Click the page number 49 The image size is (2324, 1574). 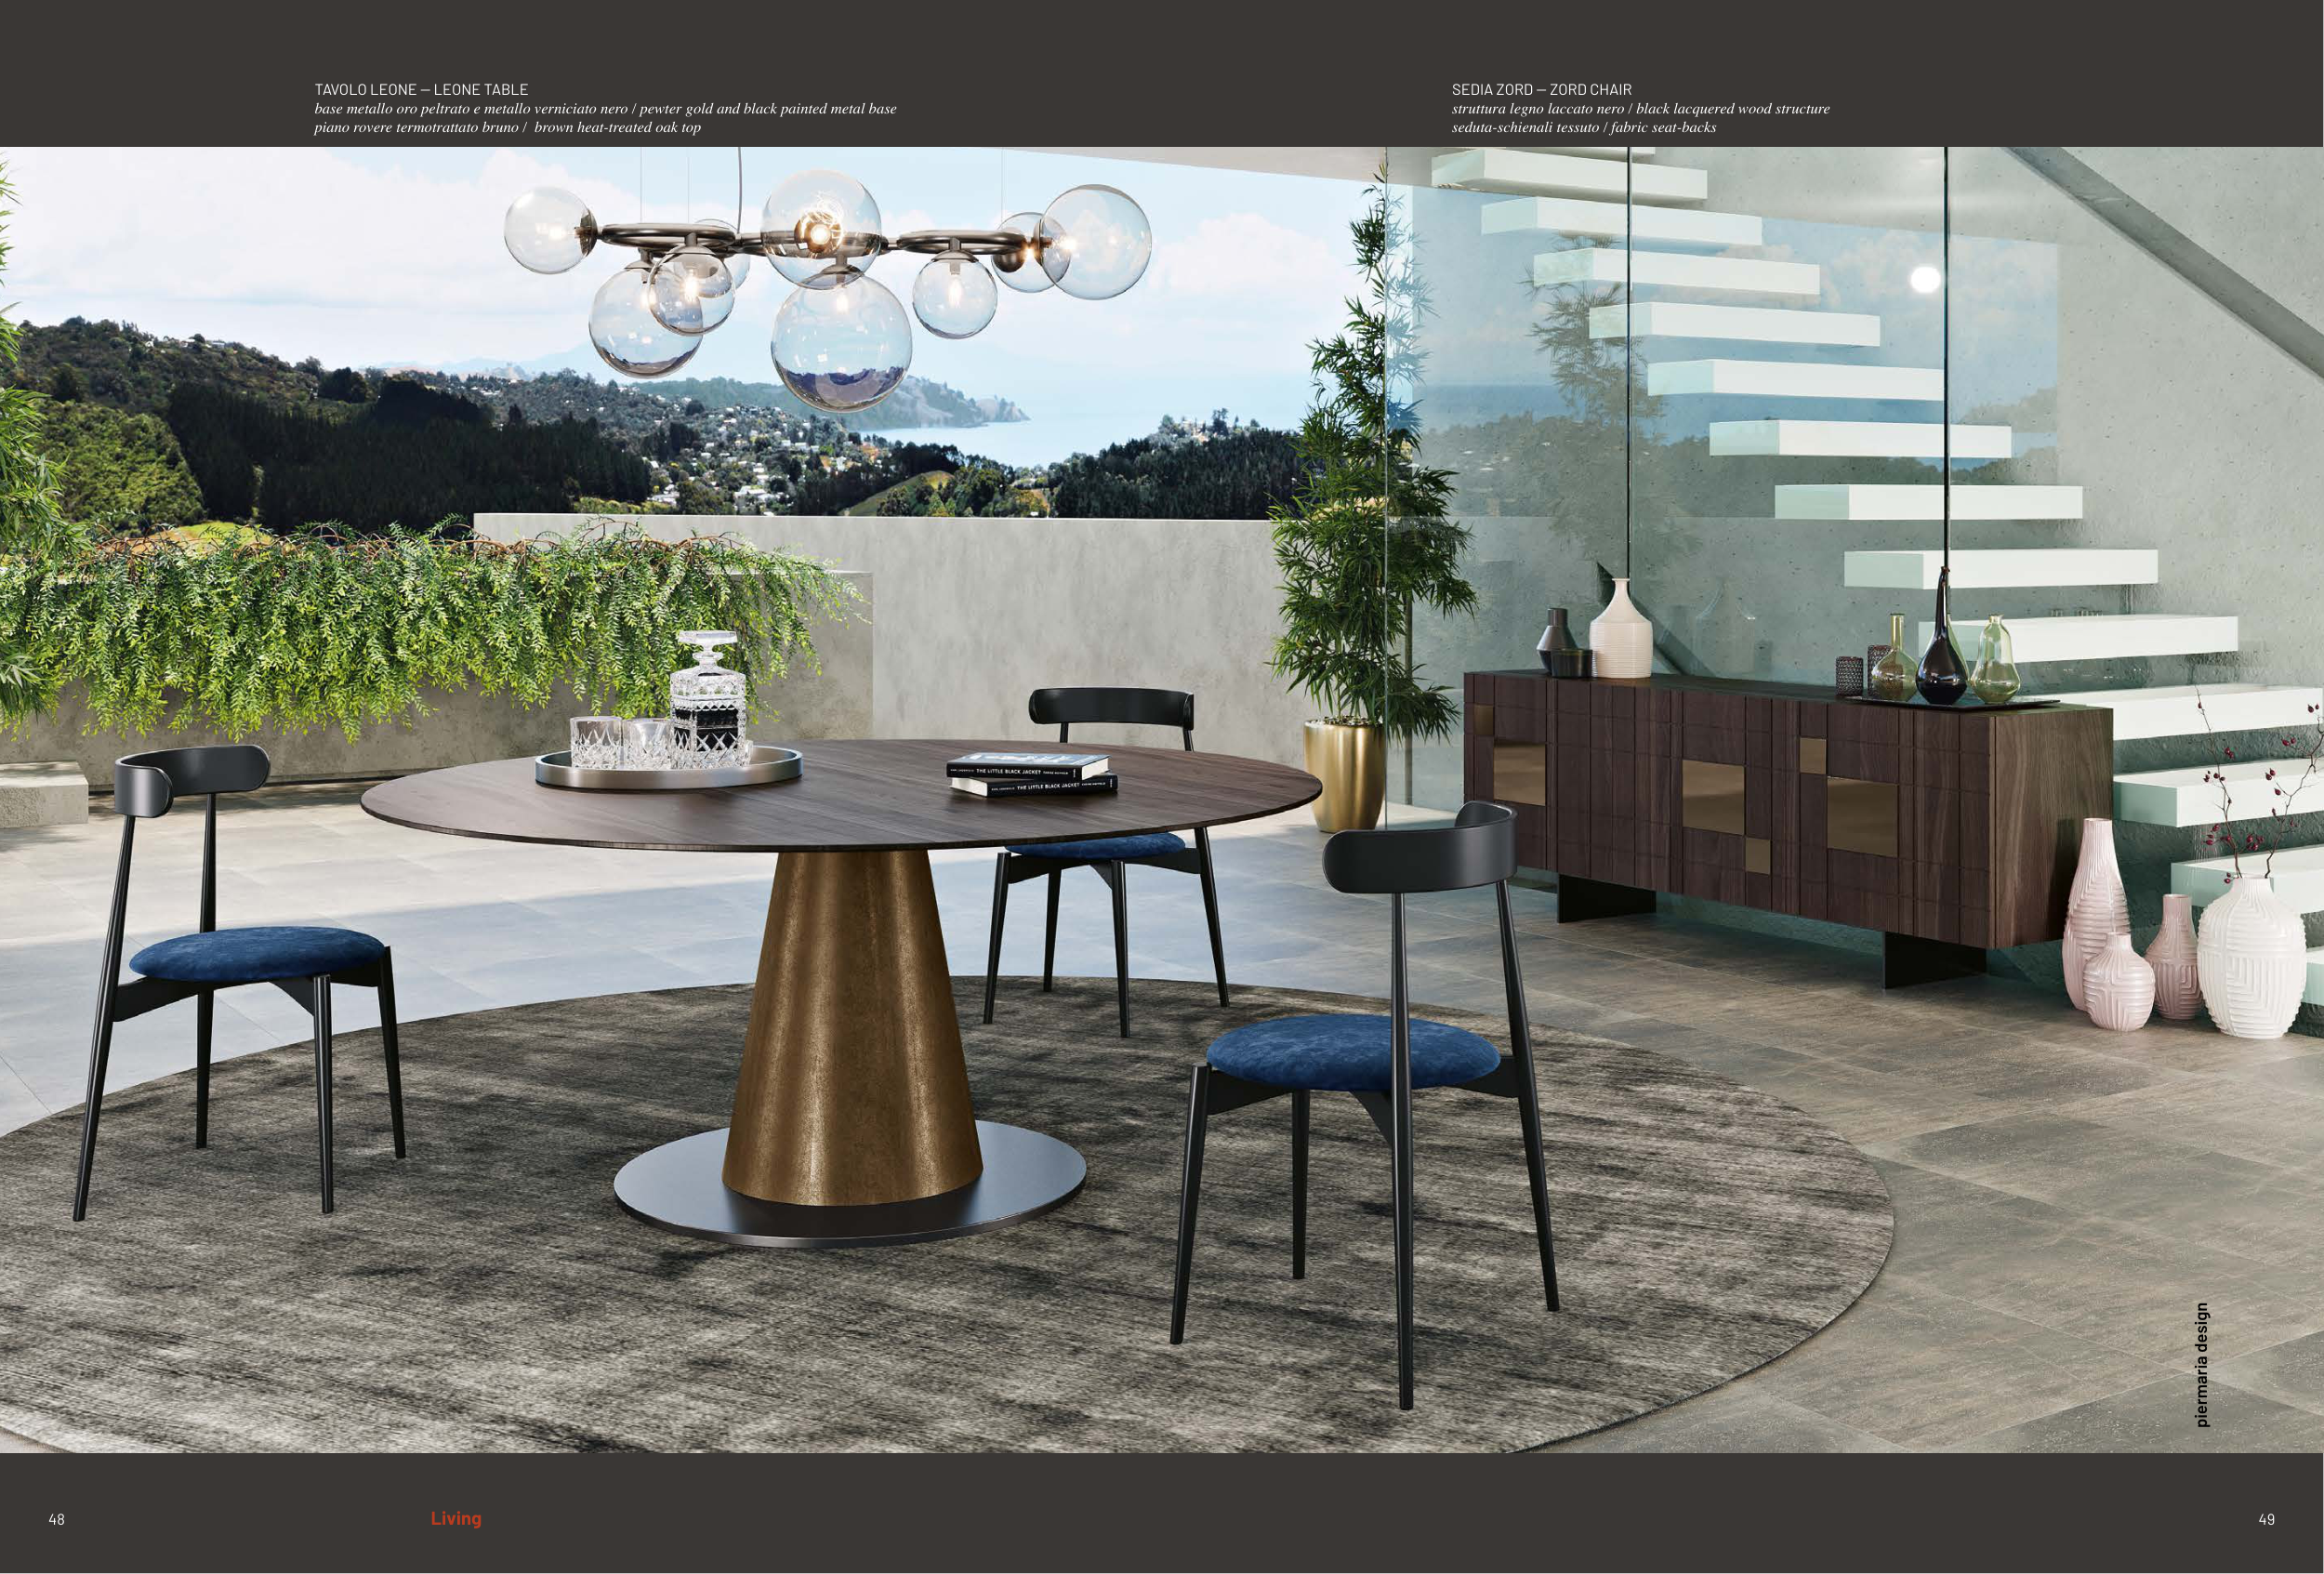pyautogui.click(x=2266, y=1519)
